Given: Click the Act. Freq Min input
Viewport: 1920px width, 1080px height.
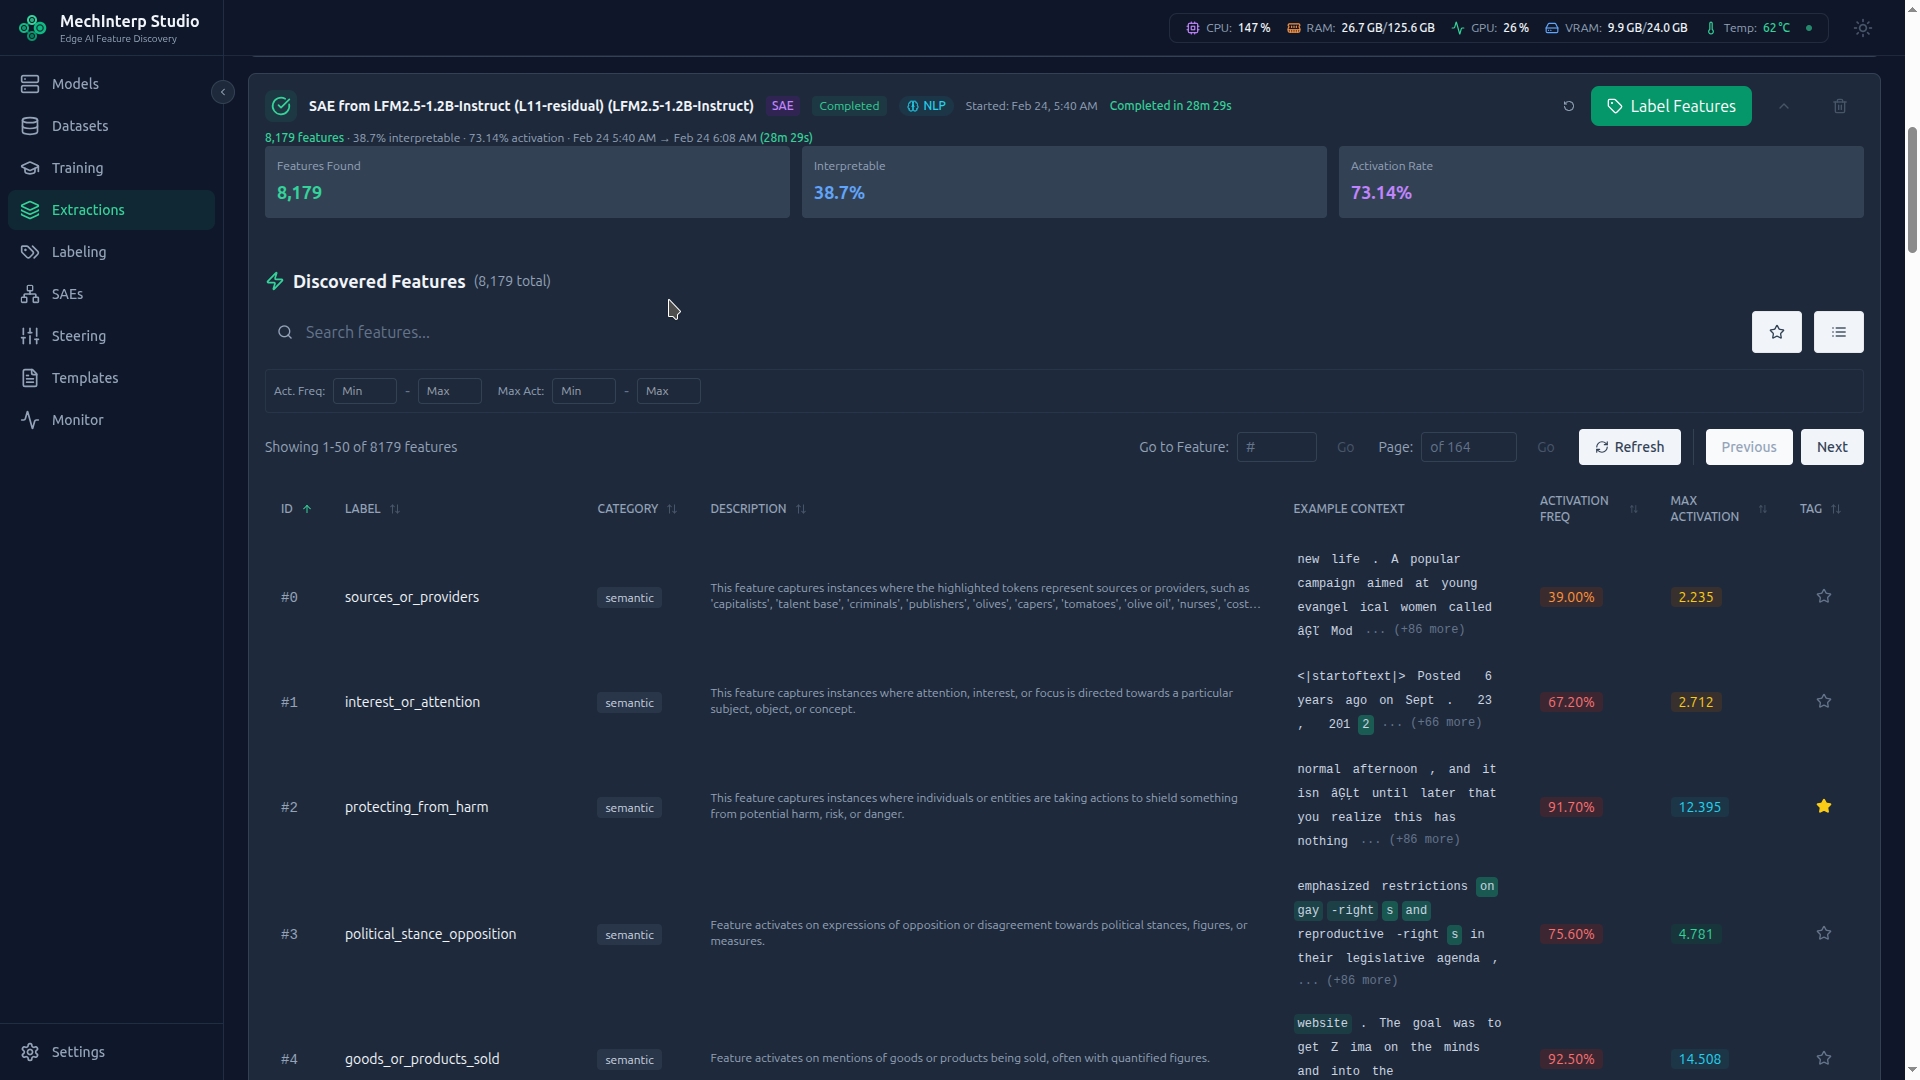Looking at the screenshot, I should tap(364, 391).
